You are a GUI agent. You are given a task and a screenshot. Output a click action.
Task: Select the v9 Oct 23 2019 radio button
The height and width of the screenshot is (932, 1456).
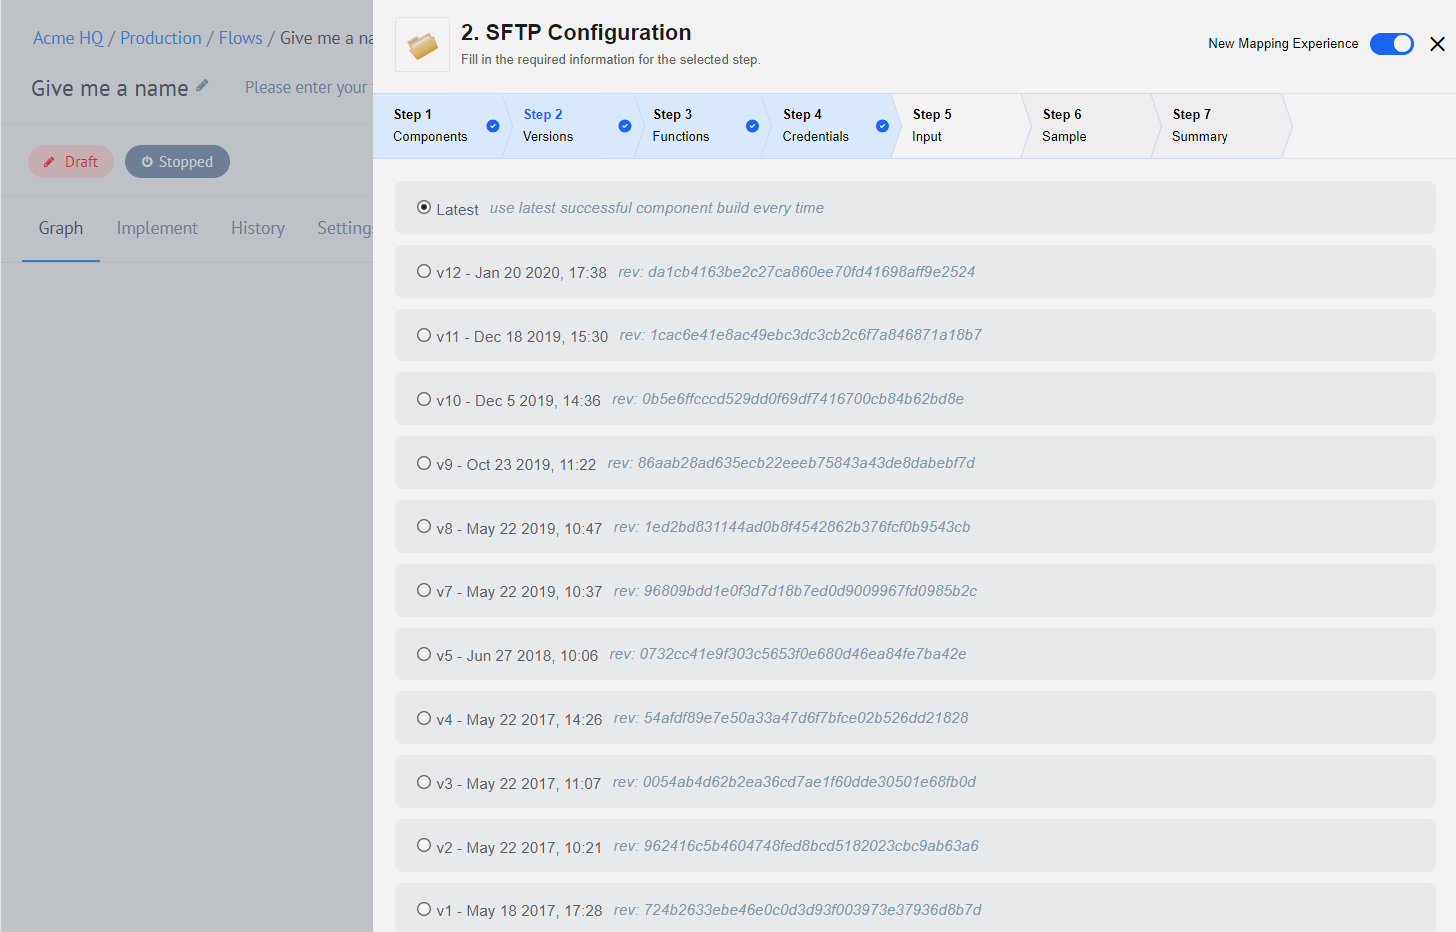424,463
